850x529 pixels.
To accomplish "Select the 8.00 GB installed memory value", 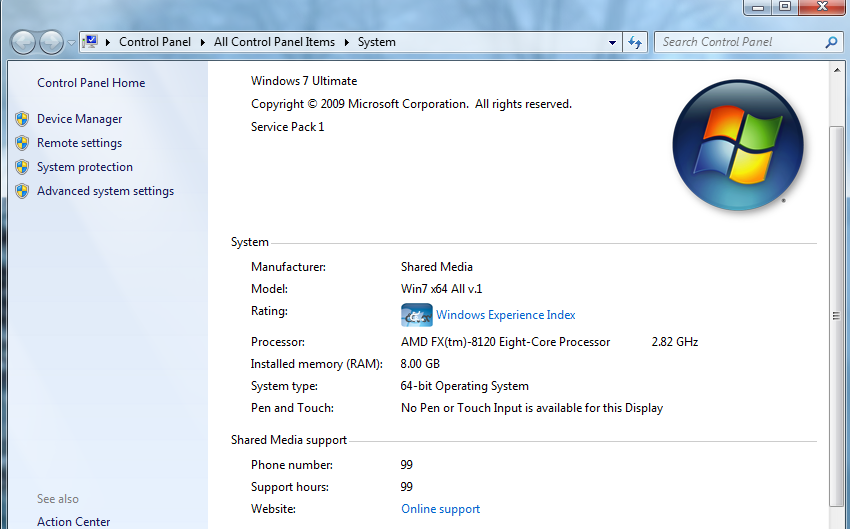I will click(x=420, y=364).
